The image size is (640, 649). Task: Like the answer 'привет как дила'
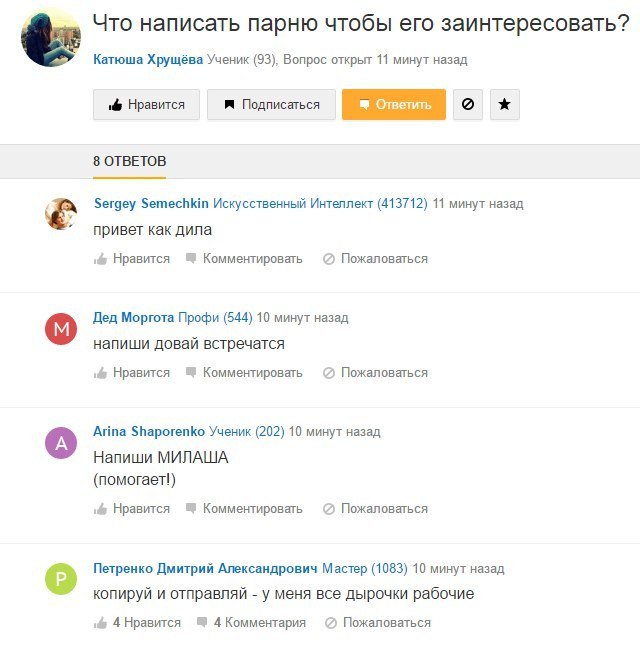point(132,258)
